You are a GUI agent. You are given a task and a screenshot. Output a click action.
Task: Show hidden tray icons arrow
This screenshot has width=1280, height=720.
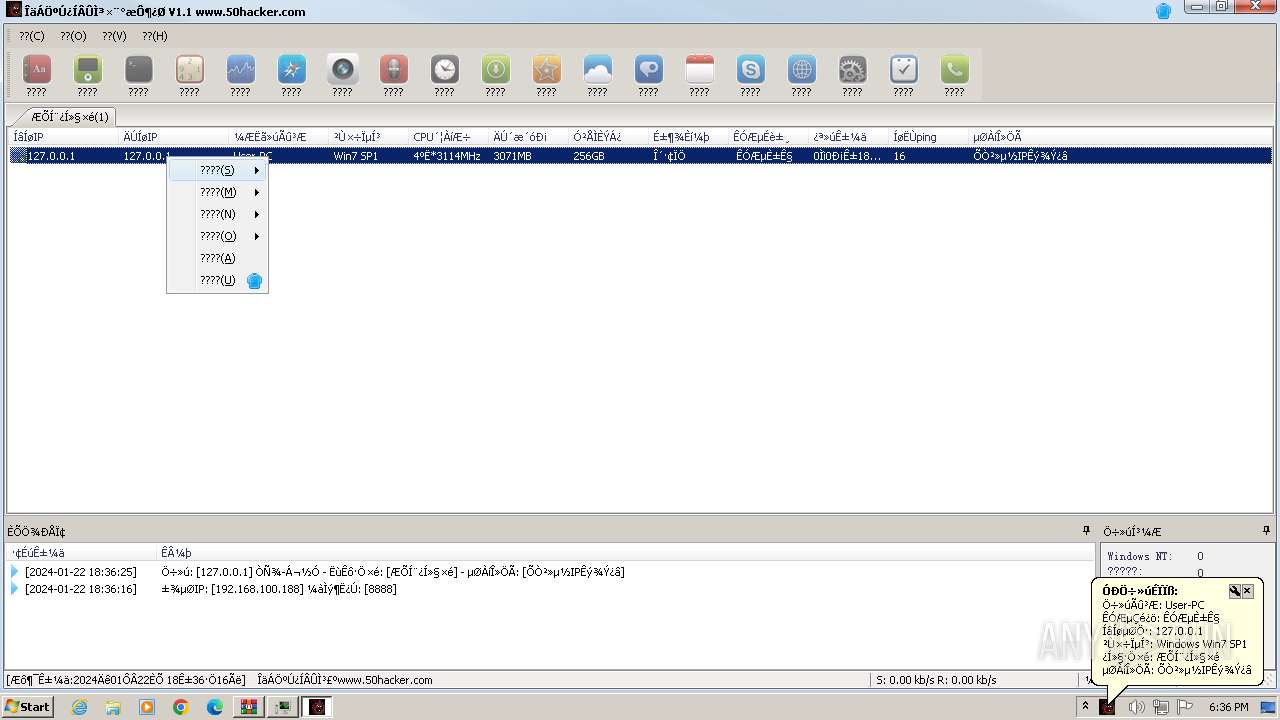click(1085, 707)
